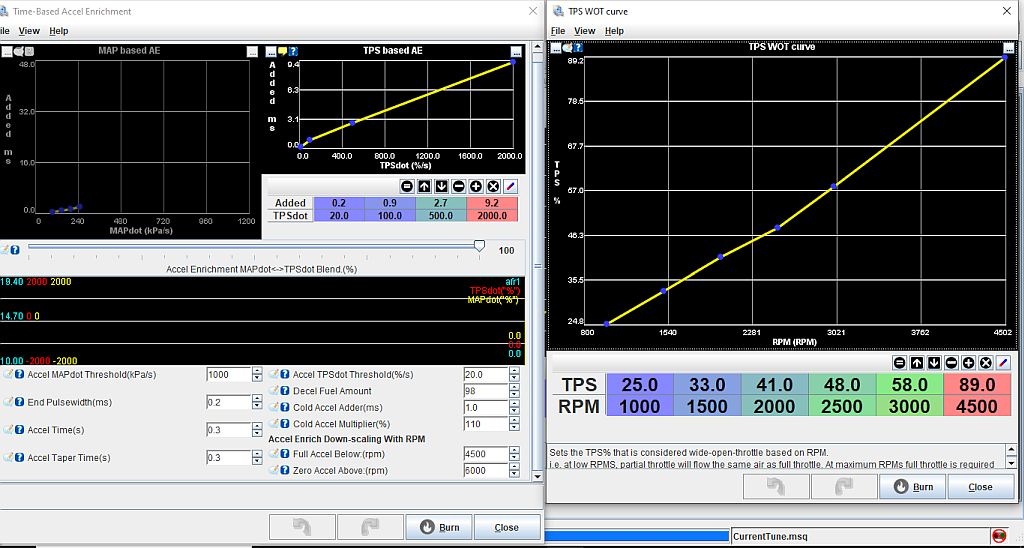Click the red status icon beside CurrentTune.msq
The image size is (1024, 548).
coord(997,536)
